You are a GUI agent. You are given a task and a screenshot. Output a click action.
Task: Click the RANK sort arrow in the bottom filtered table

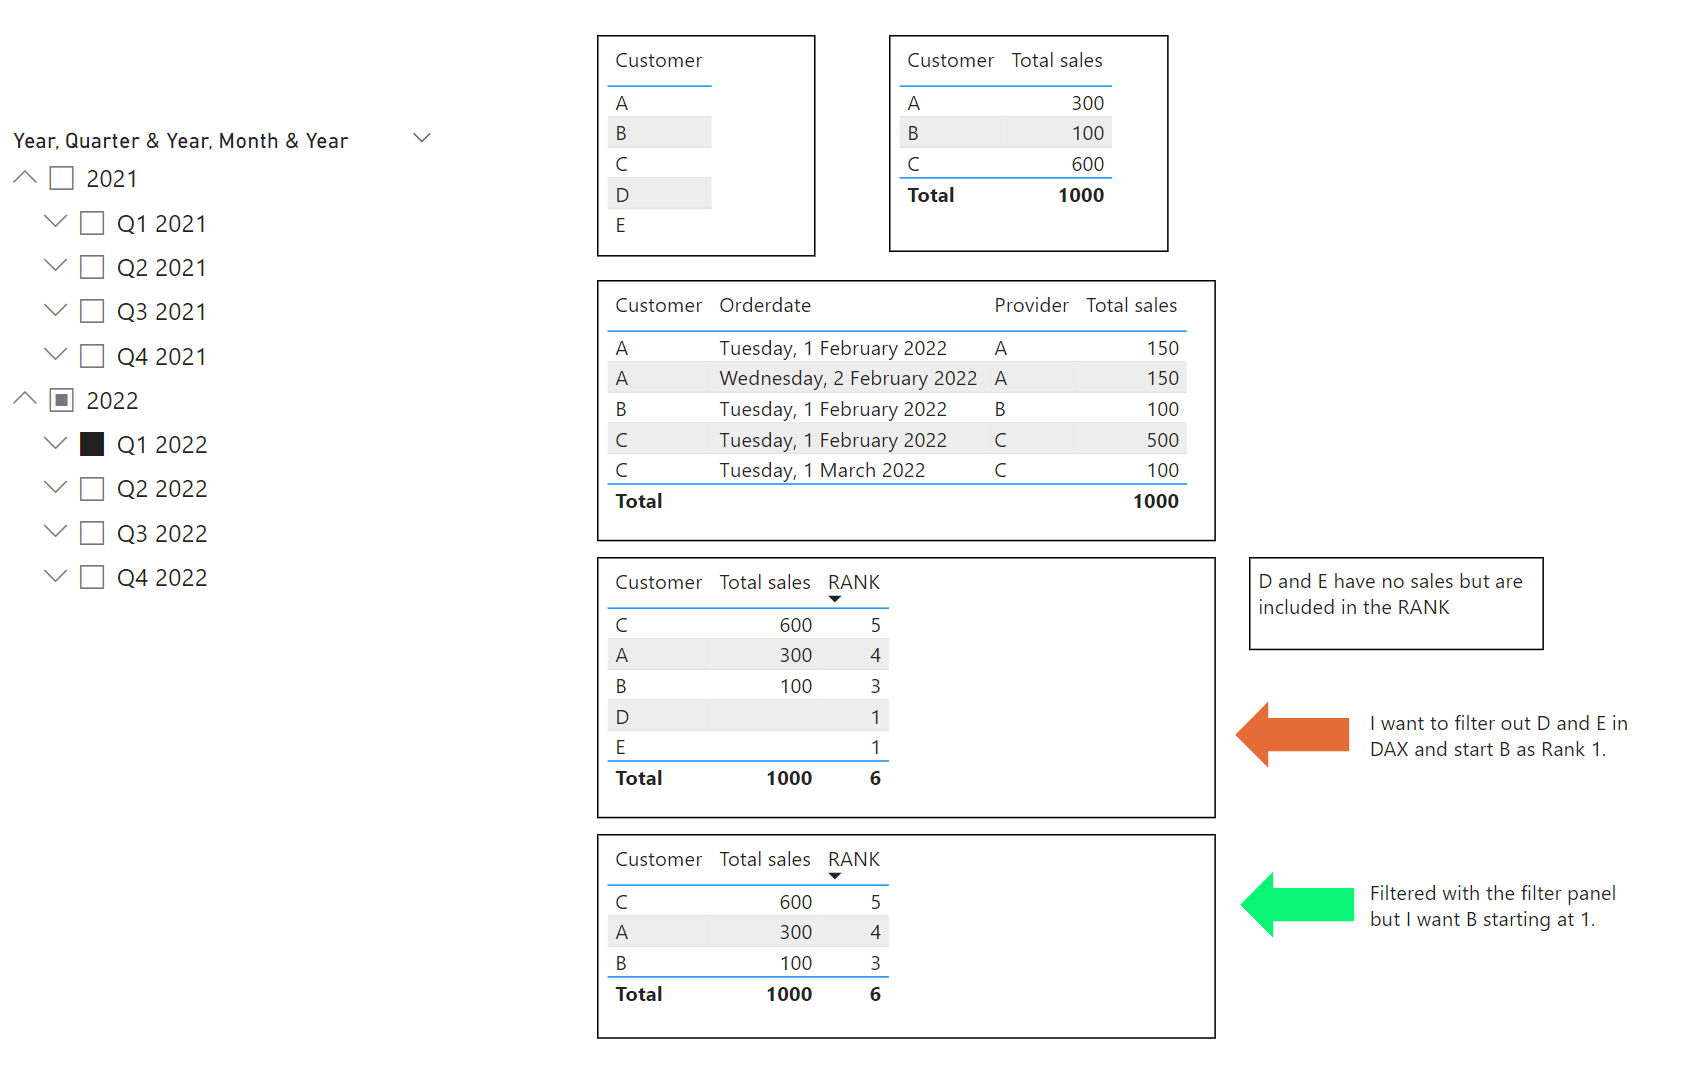pos(836,875)
